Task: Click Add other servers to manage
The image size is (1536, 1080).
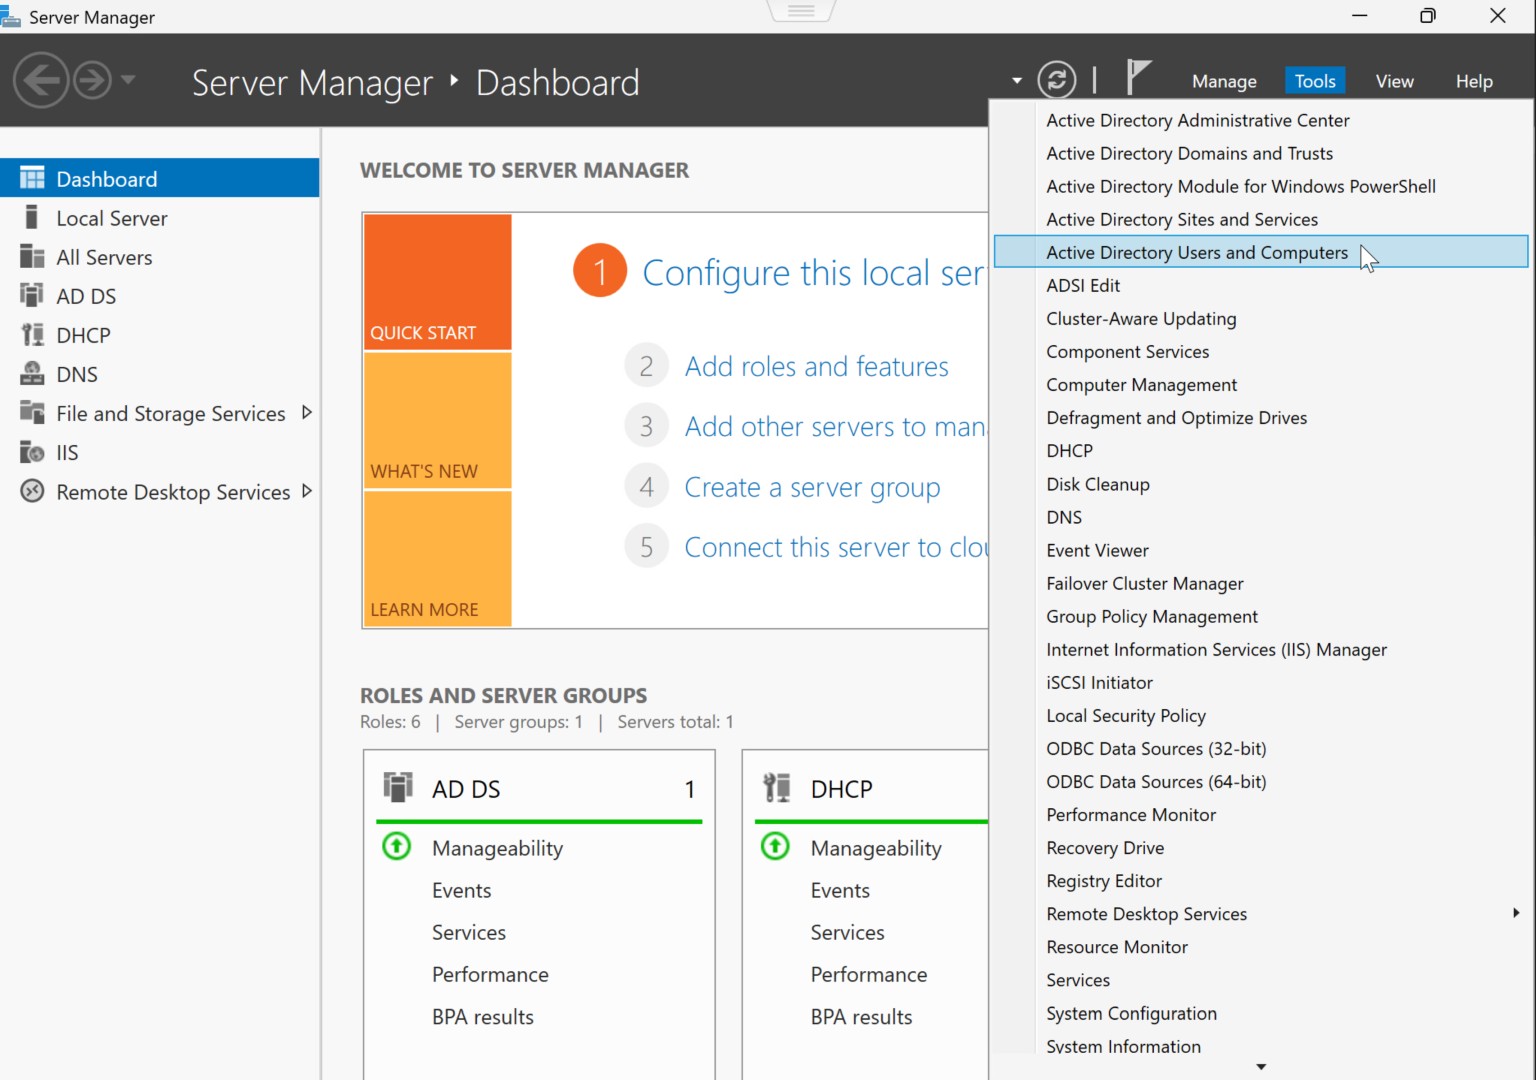Action: (836, 427)
